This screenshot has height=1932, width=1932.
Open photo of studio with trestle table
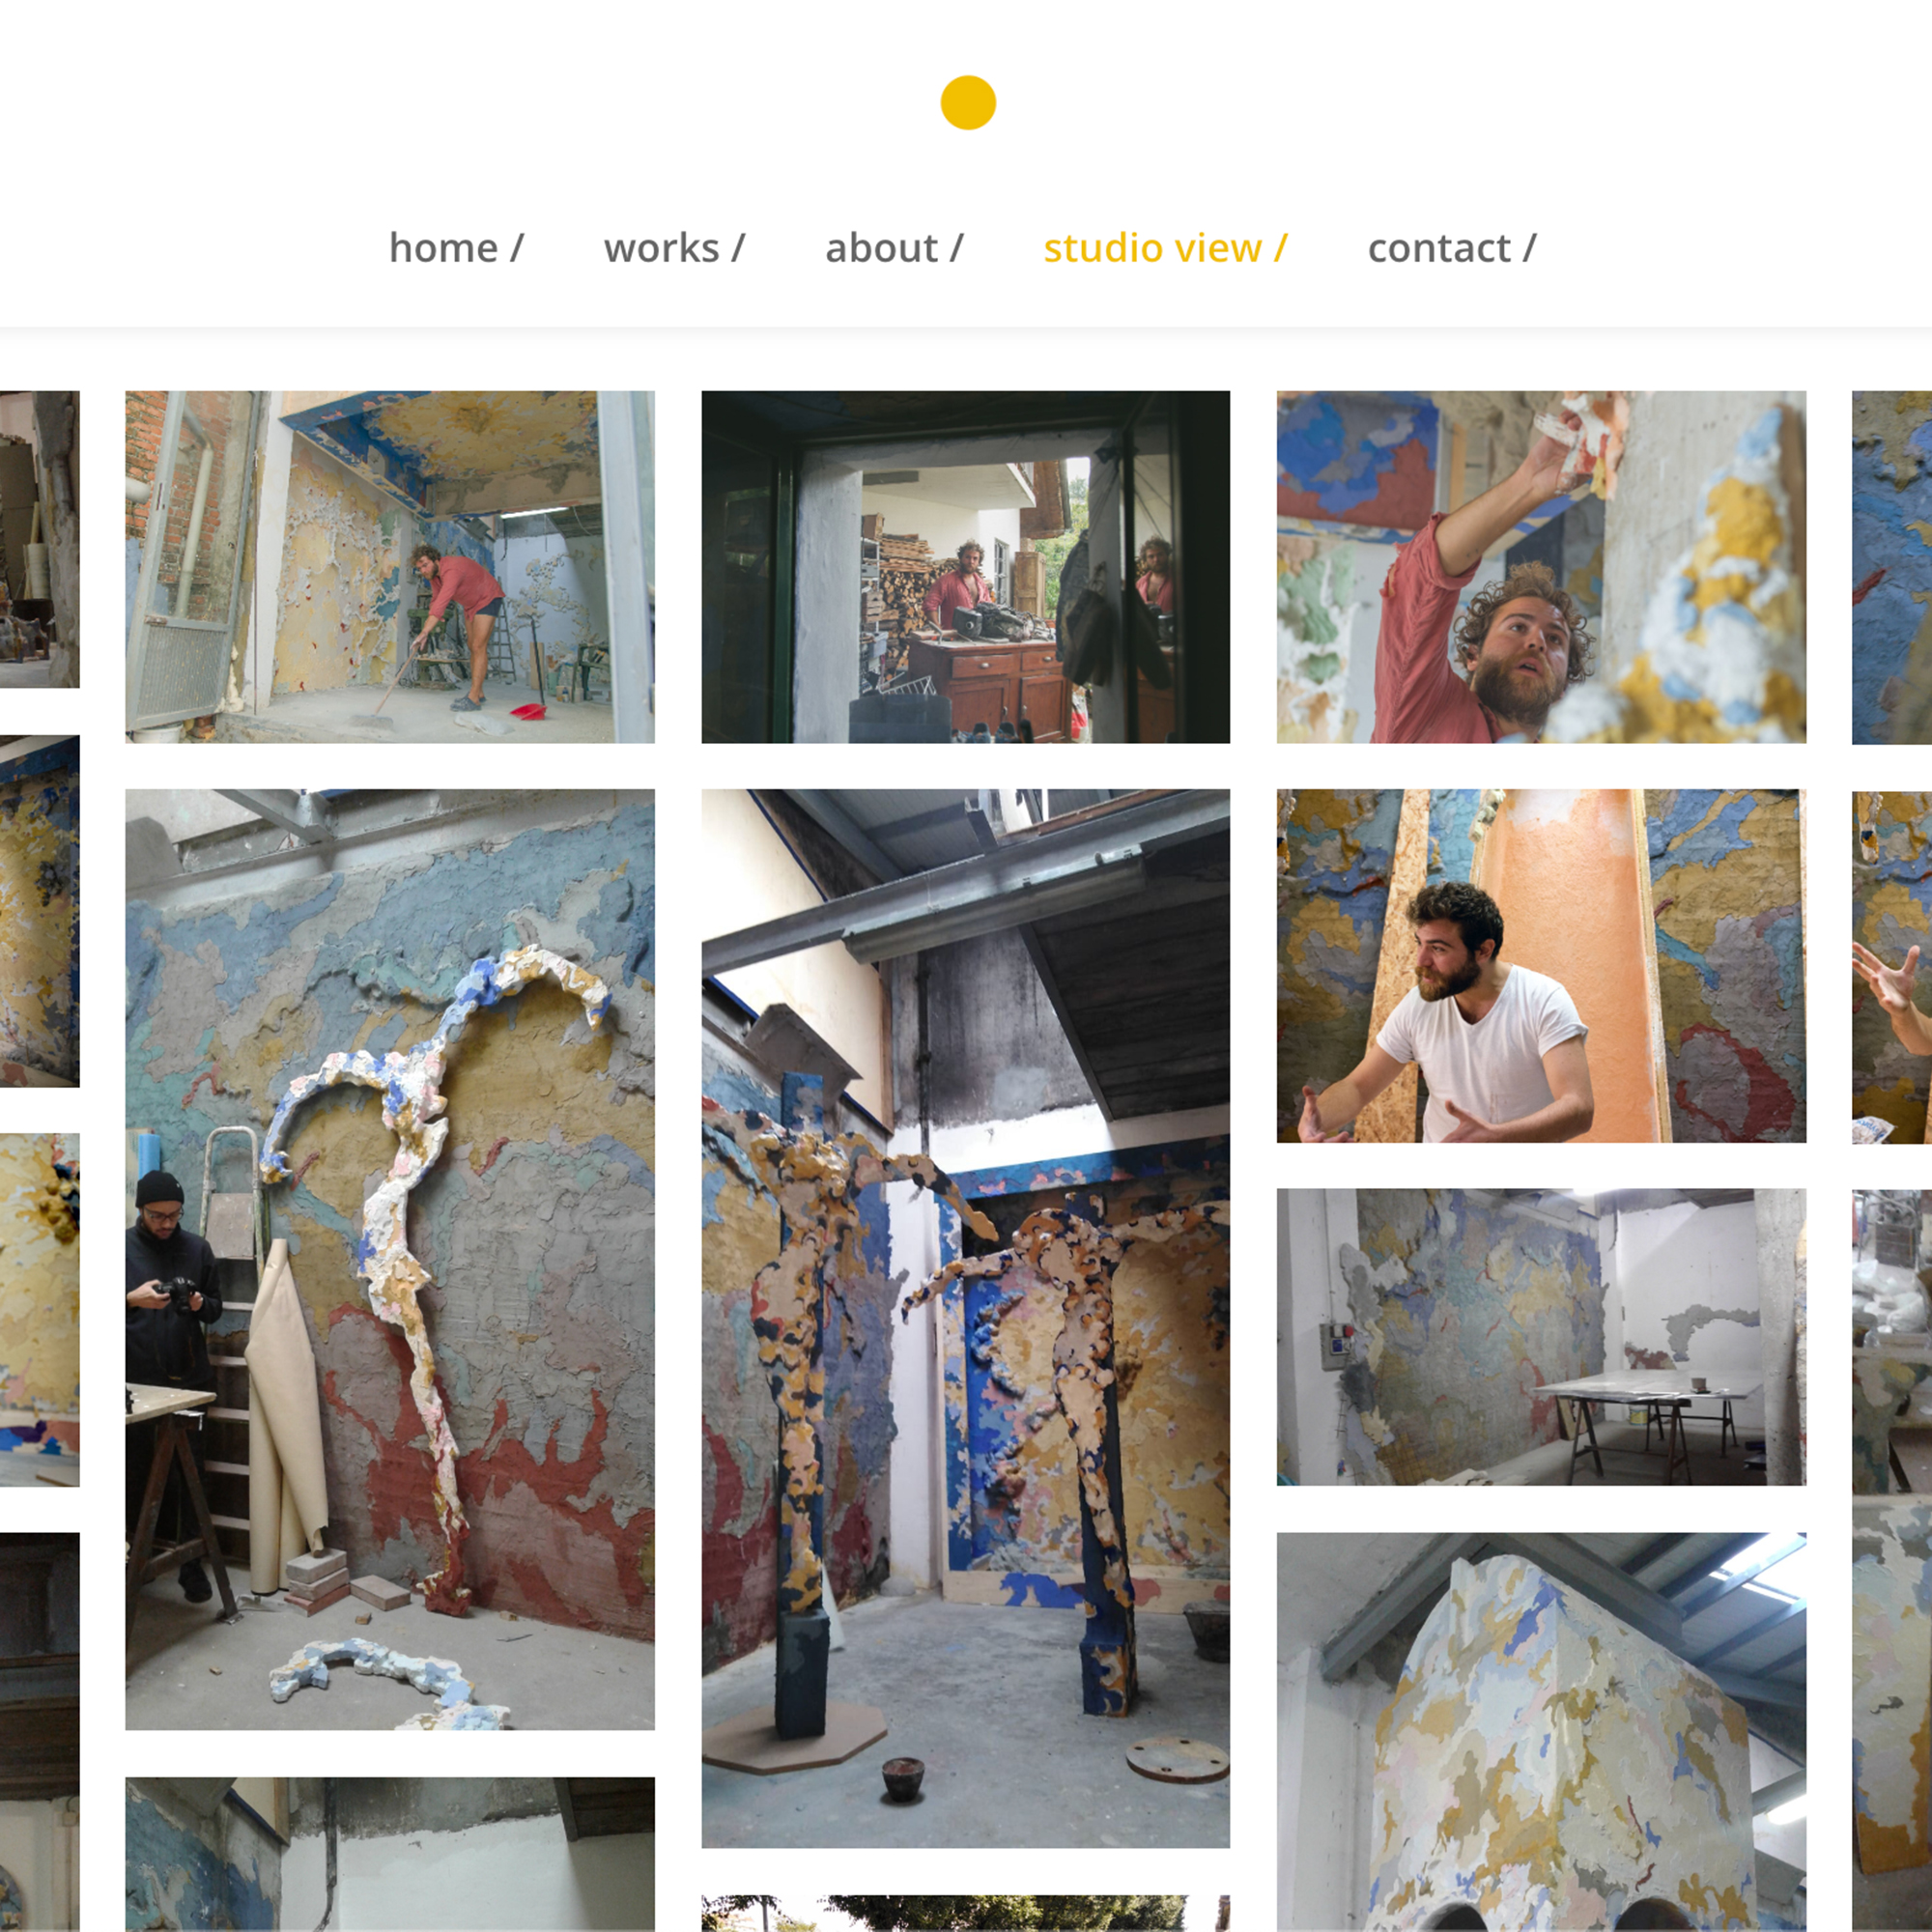click(x=1541, y=1337)
